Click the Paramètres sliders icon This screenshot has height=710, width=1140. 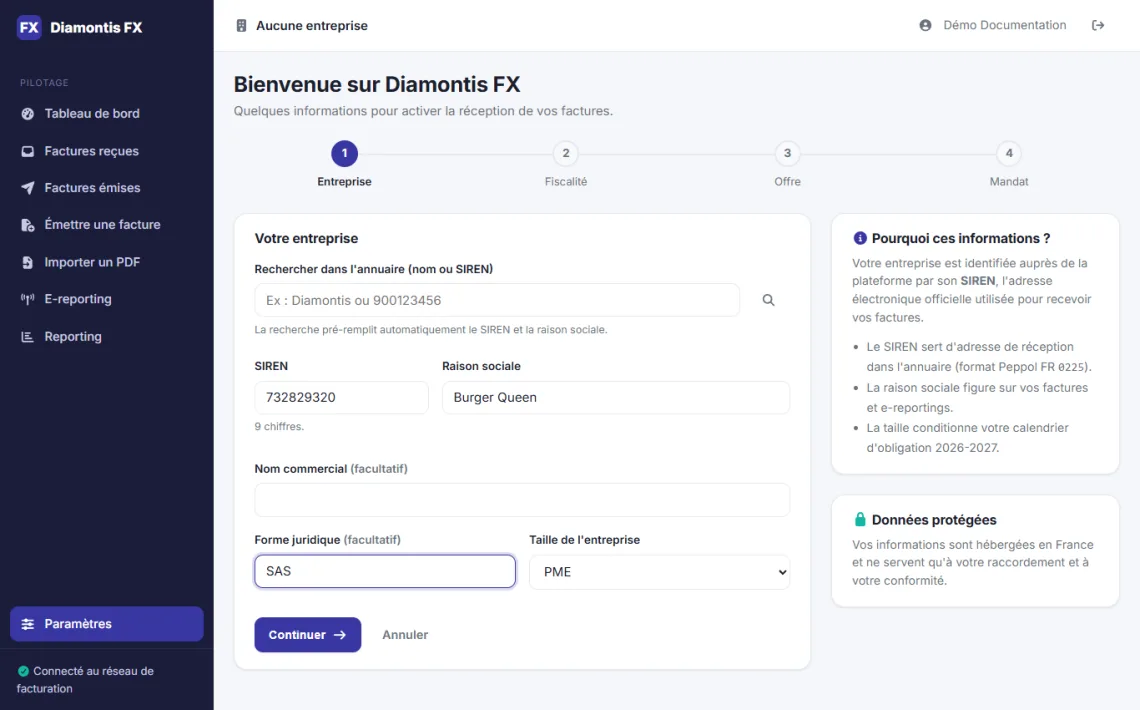pos(28,624)
